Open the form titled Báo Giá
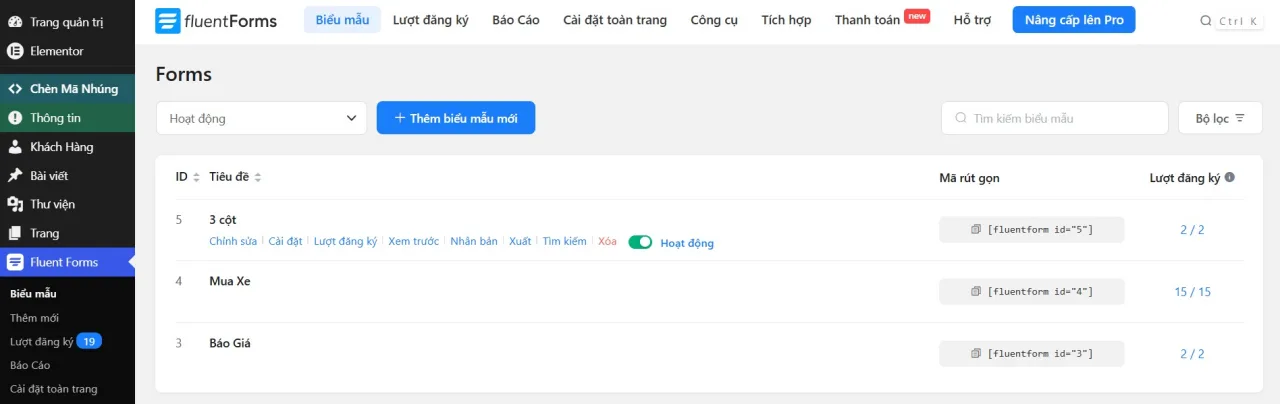The width and height of the screenshot is (1280, 404). pyautogui.click(x=230, y=343)
